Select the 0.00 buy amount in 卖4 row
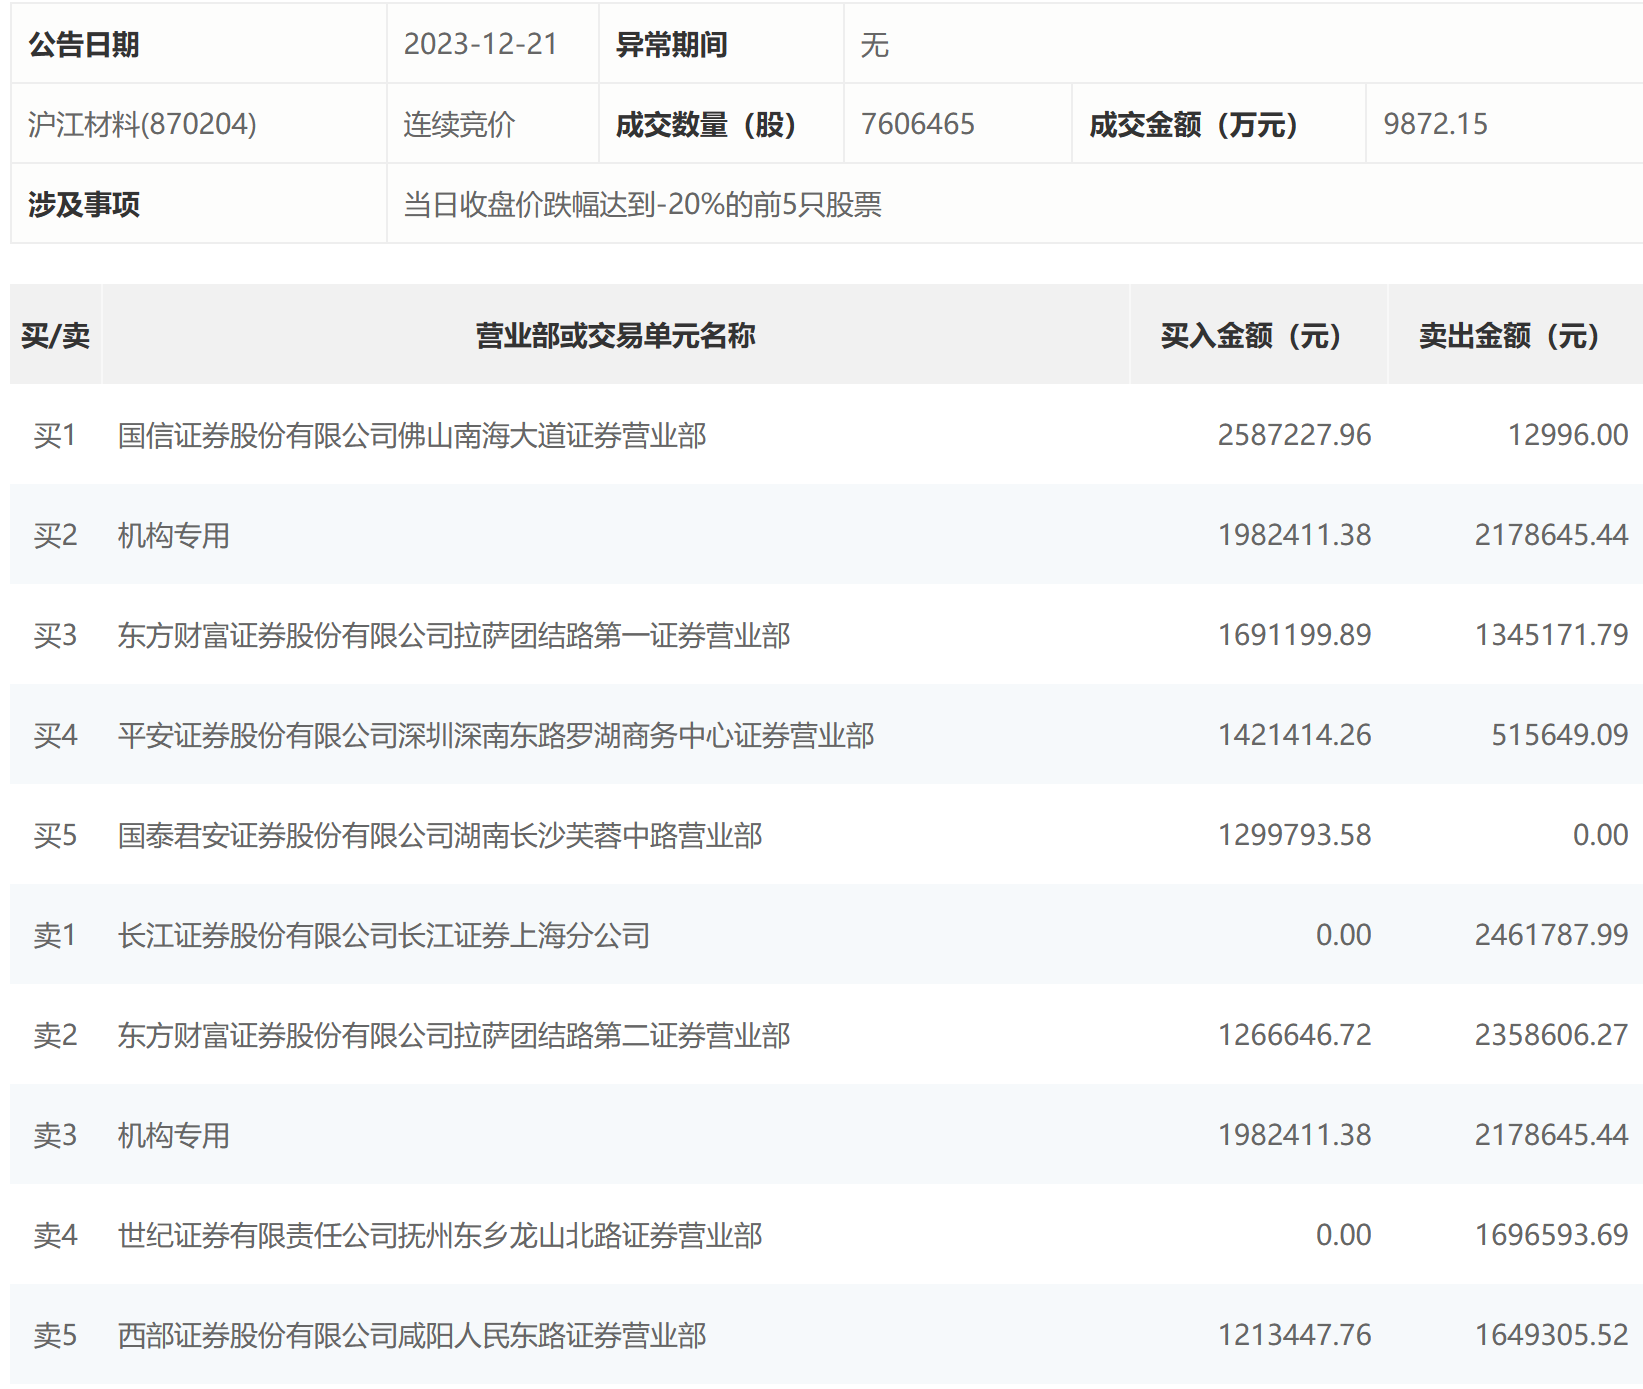The width and height of the screenshot is (1643, 1389). click(x=1344, y=1235)
